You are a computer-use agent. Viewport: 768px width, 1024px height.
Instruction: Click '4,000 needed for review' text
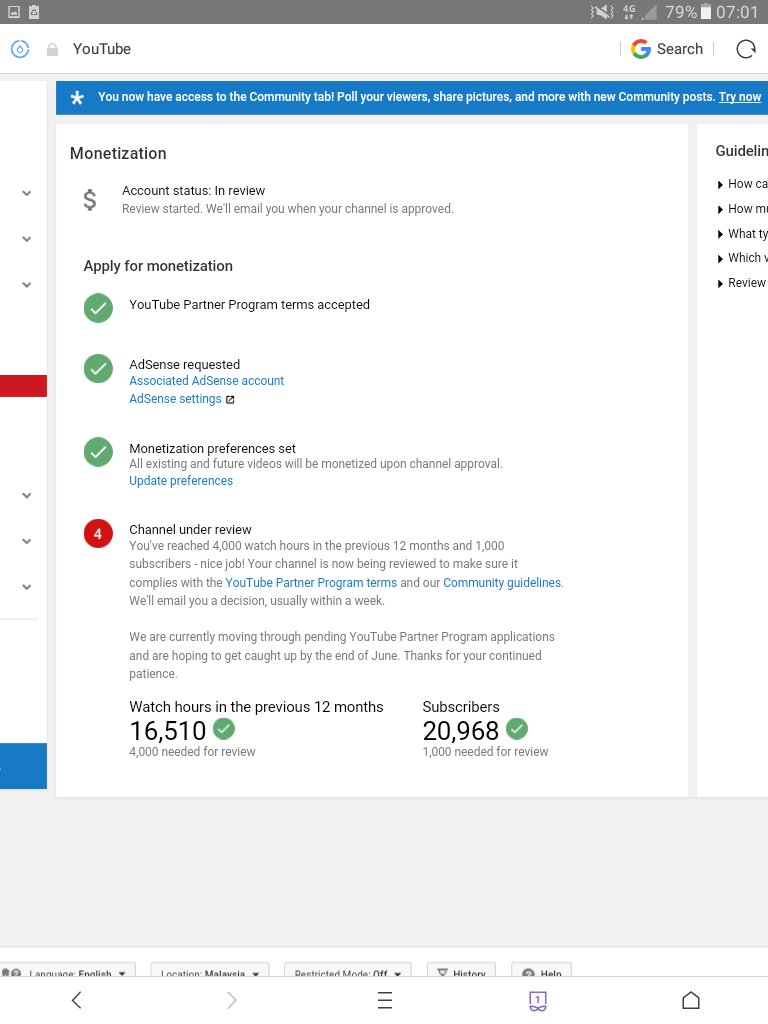pos(192,752)
